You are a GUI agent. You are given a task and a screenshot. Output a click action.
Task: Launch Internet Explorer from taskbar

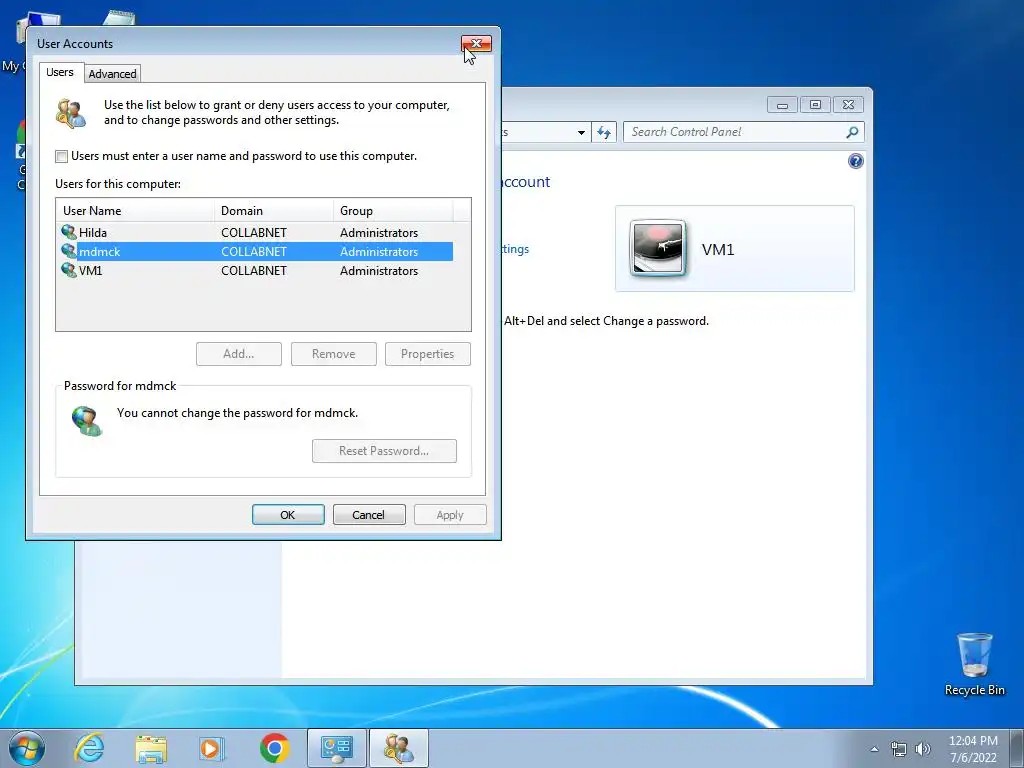89,748
